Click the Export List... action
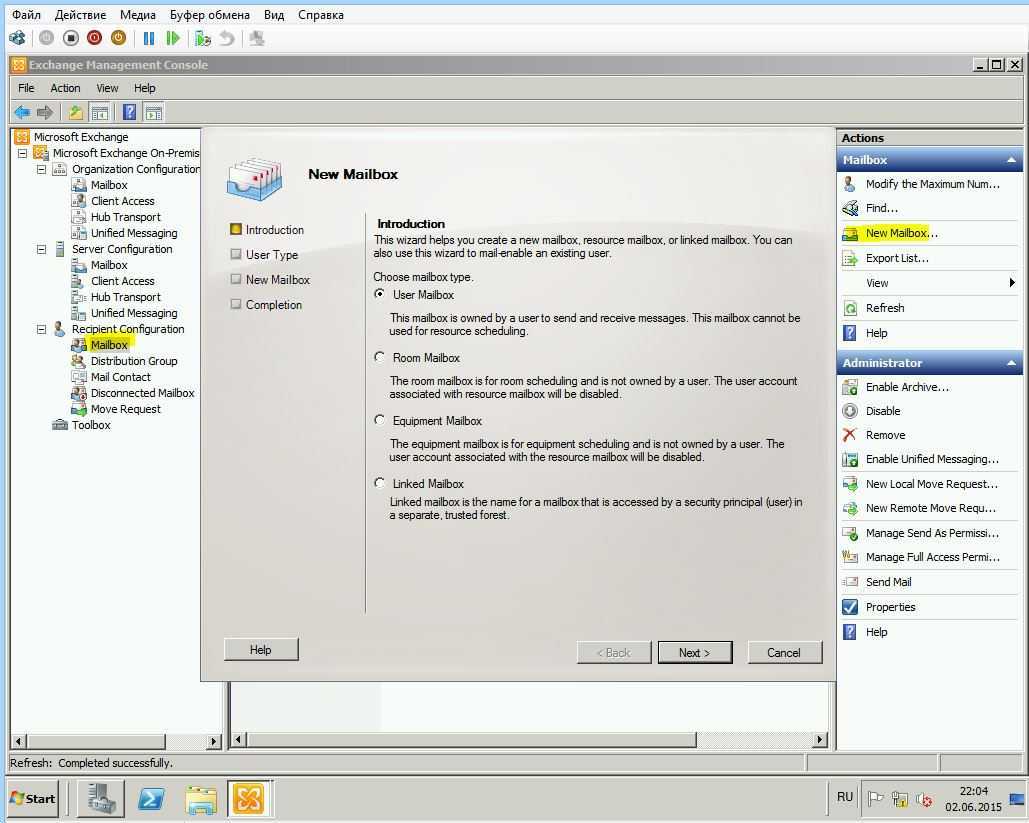1029x823 pixels. [896, 258]
